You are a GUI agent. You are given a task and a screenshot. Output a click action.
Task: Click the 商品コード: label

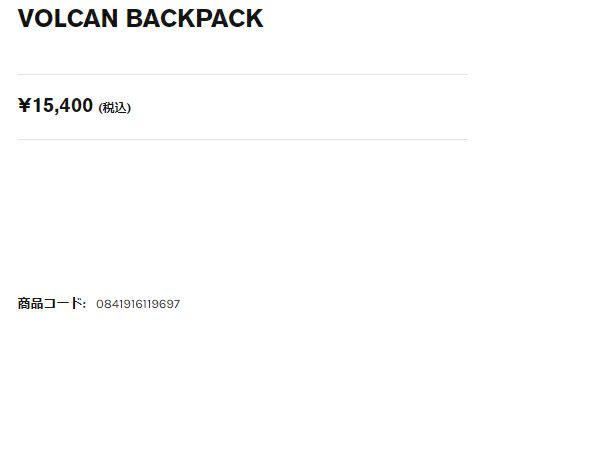pos(52,303)
